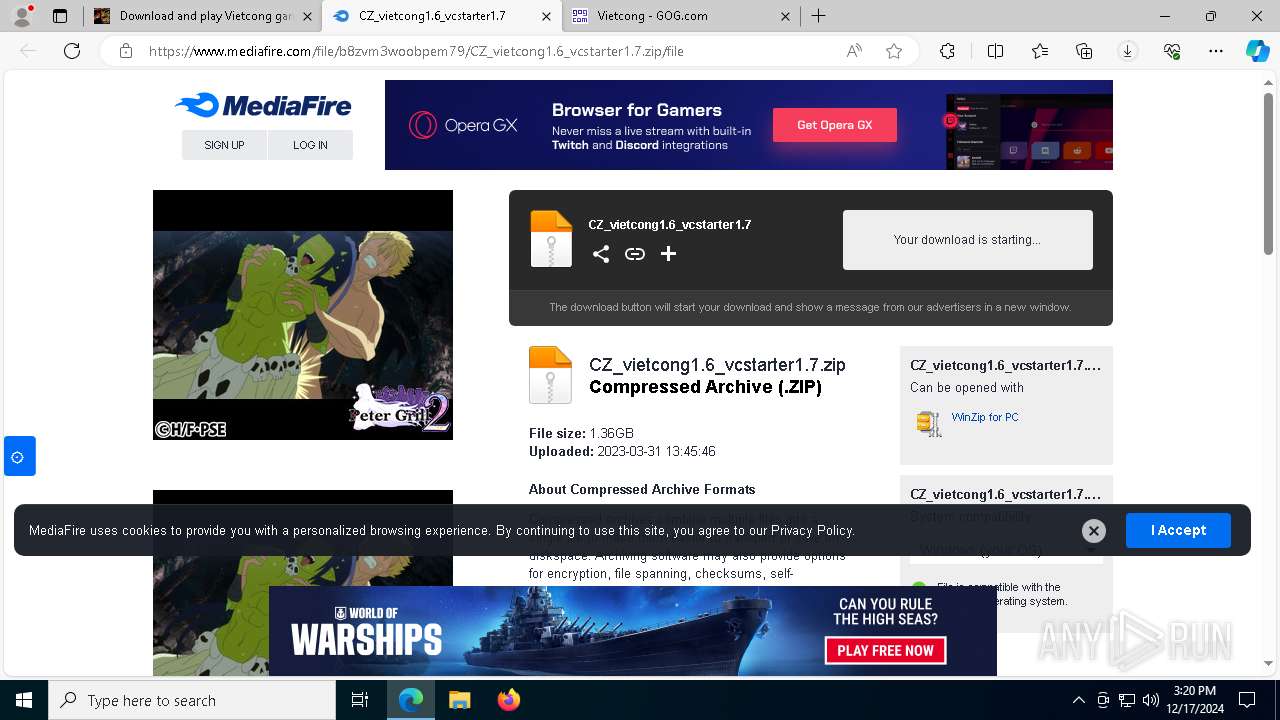
Task: Click PLAY FREE NOW on Warships ad
Action: (886, 650)
